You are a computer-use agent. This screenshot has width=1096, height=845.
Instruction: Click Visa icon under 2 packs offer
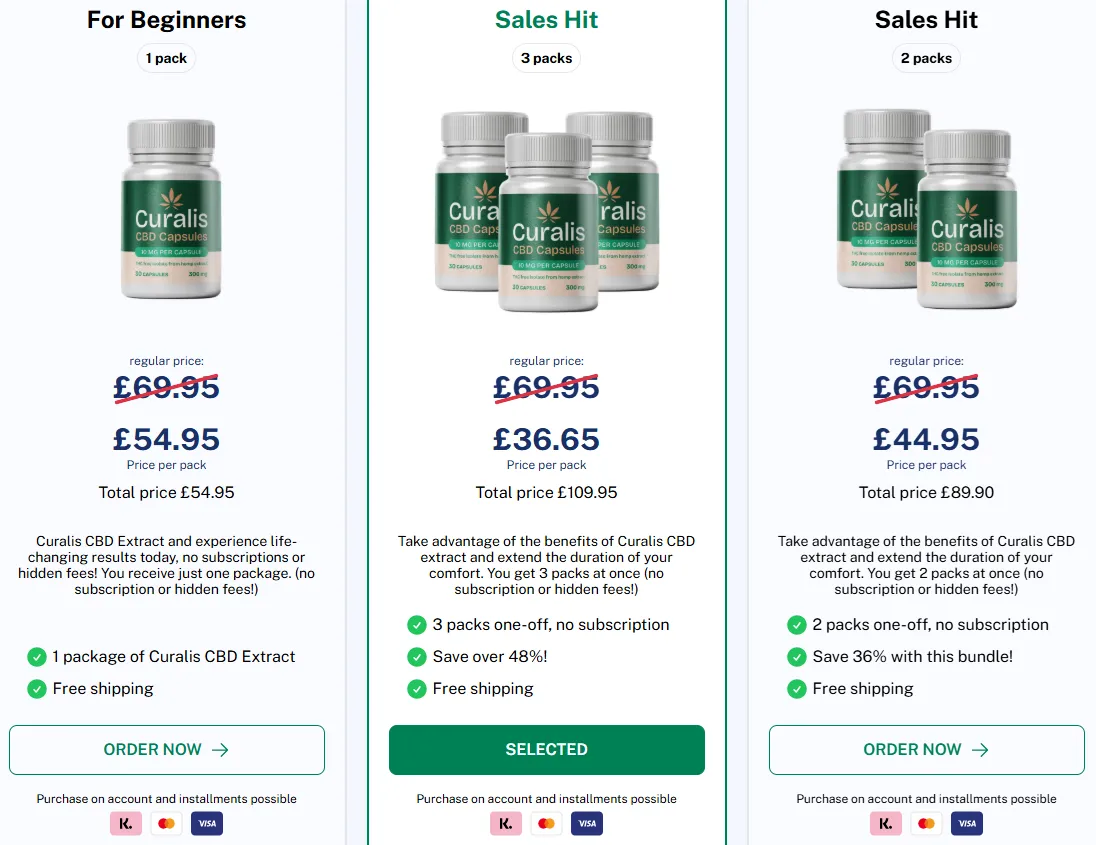(x=967, y=823)
